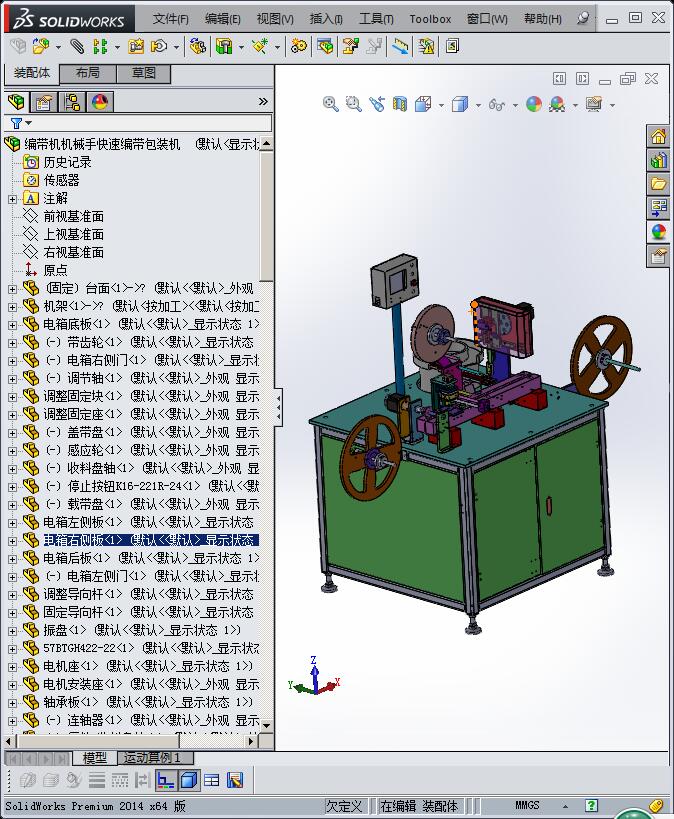Open the Section View icon

point(400,104)
